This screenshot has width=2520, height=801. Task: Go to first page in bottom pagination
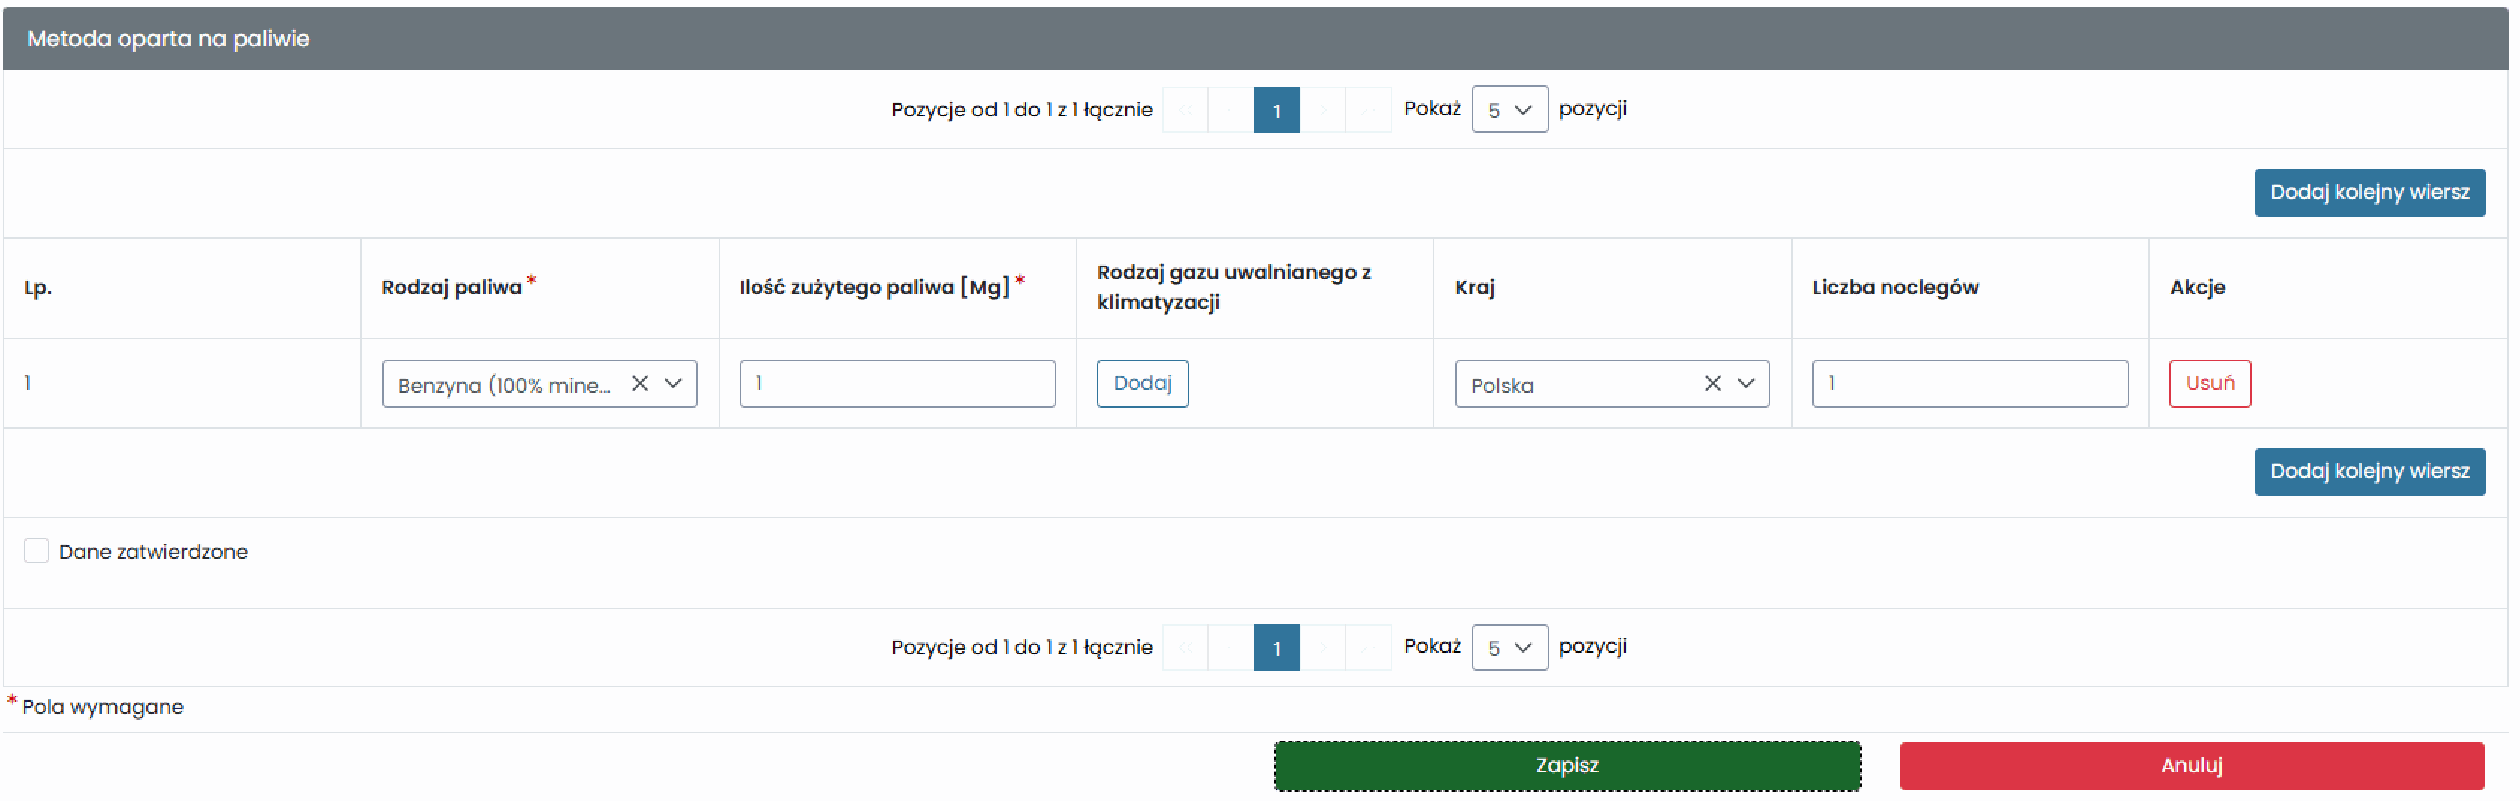[x=1185, y=648]
